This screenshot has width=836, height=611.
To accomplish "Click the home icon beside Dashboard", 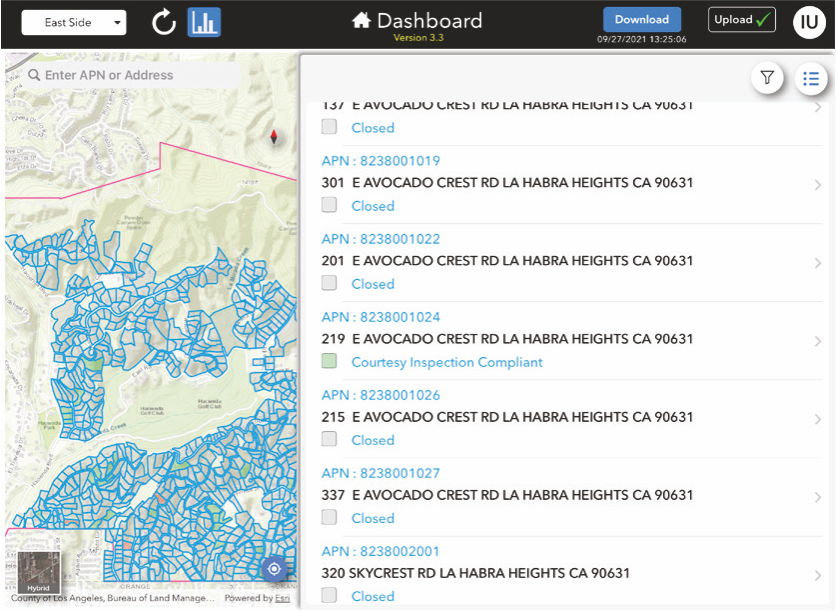I will point(361,20).
